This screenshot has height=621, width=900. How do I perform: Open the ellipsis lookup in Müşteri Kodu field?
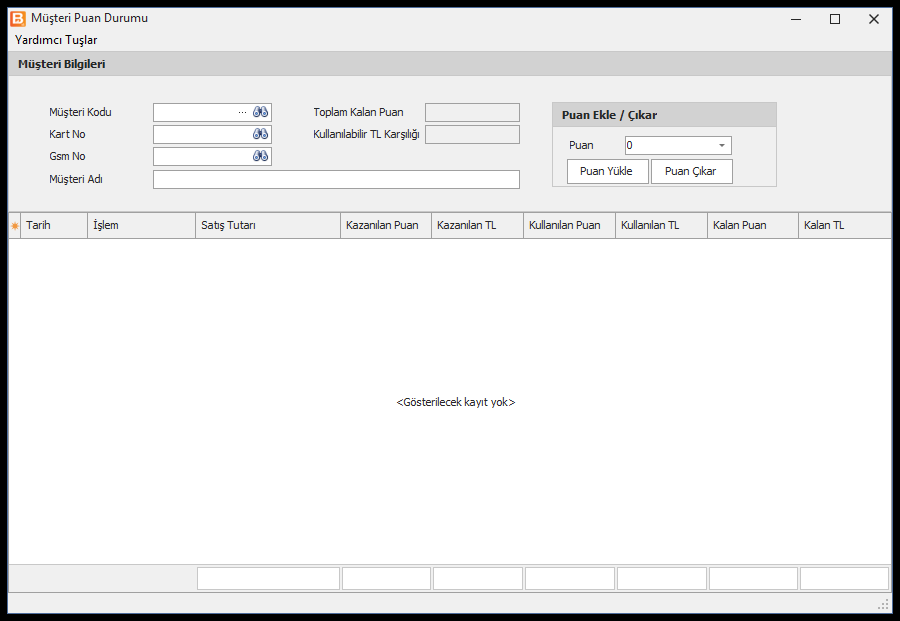(x=242, y=112)
